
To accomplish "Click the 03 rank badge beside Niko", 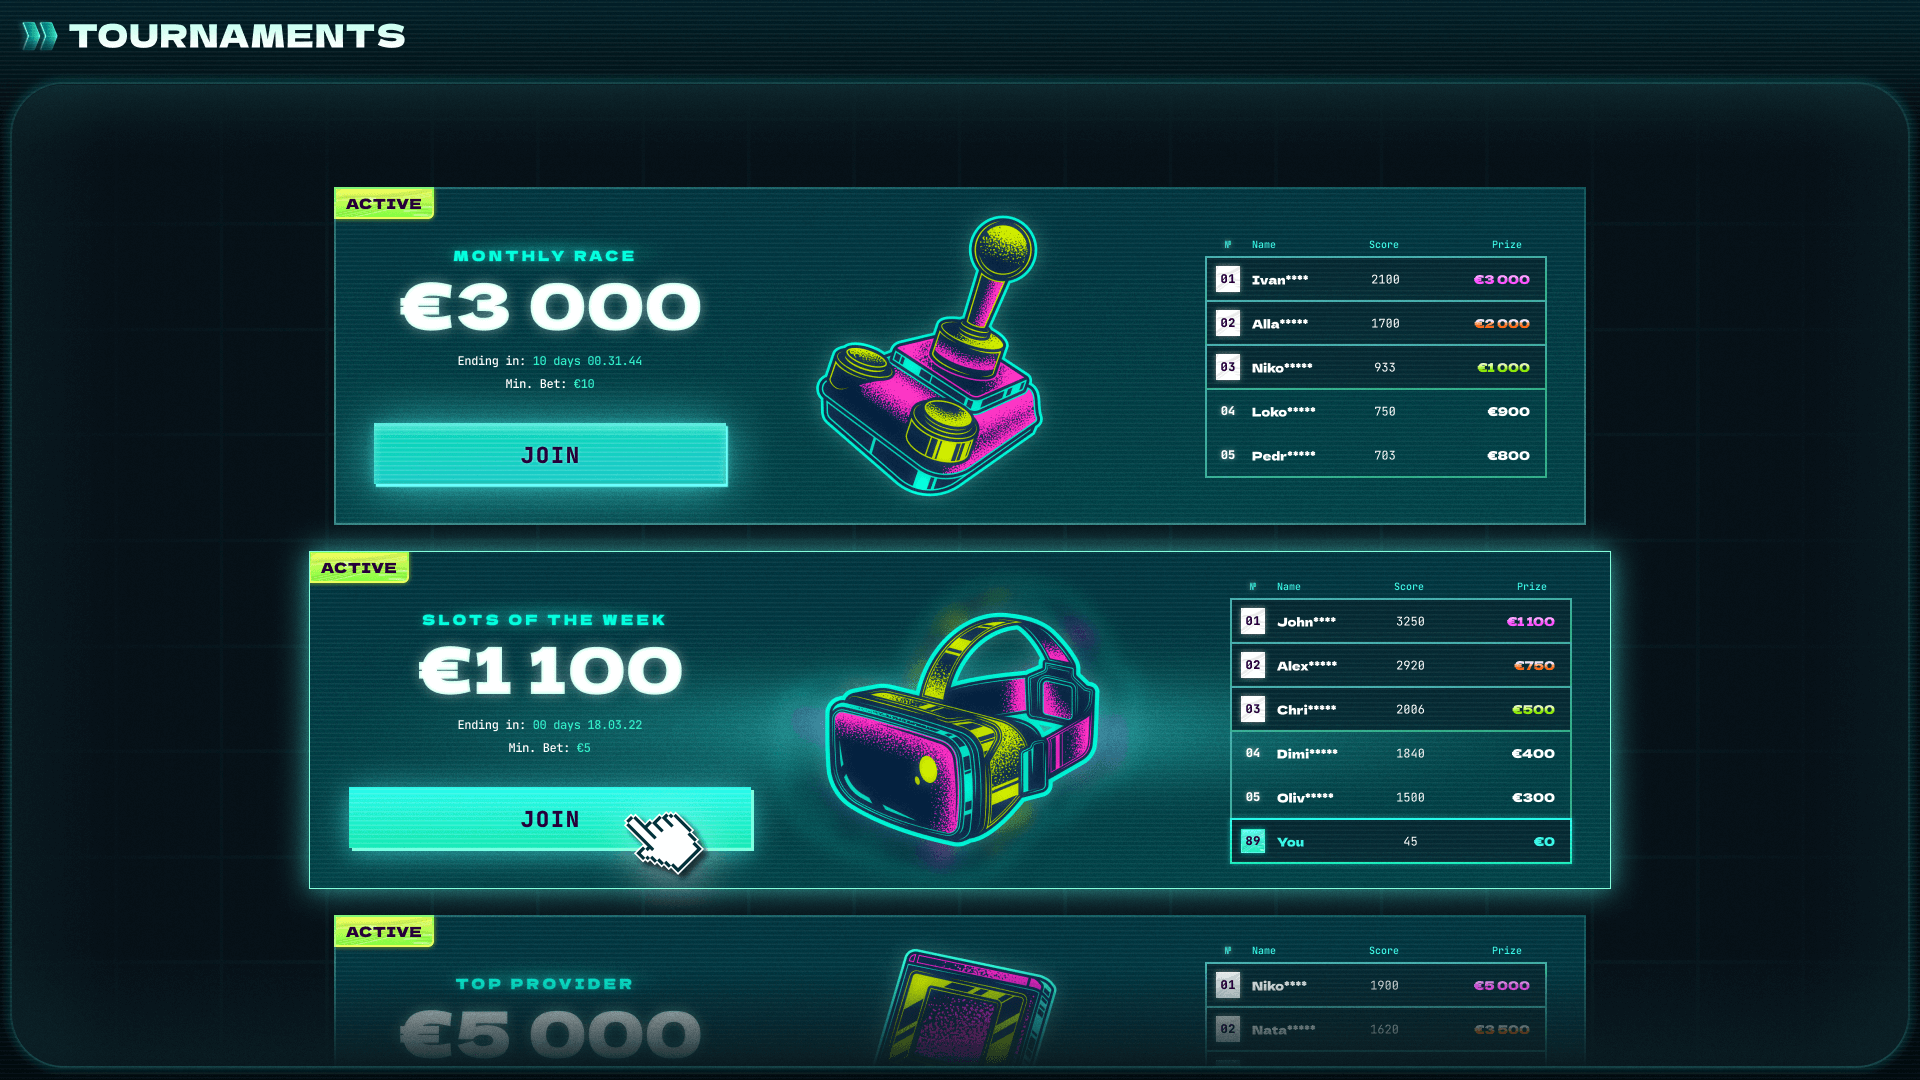I will tap(1228, 367).
